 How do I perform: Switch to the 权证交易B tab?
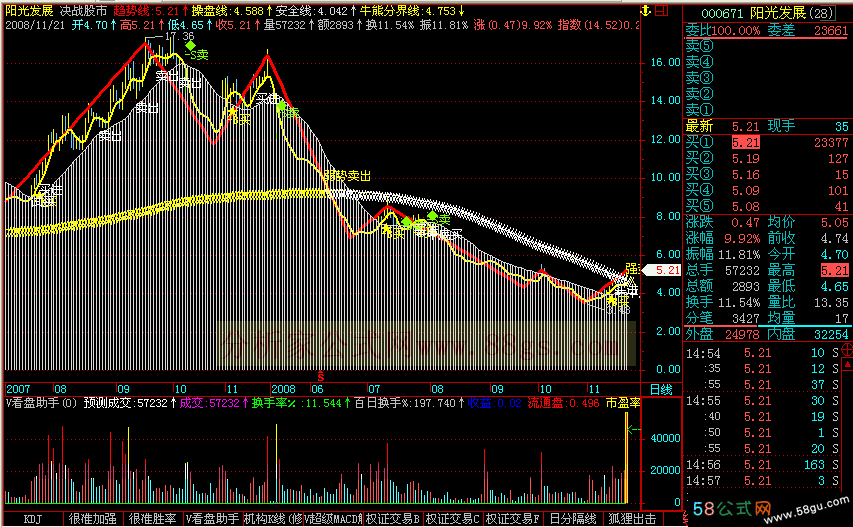click(393, 519)
